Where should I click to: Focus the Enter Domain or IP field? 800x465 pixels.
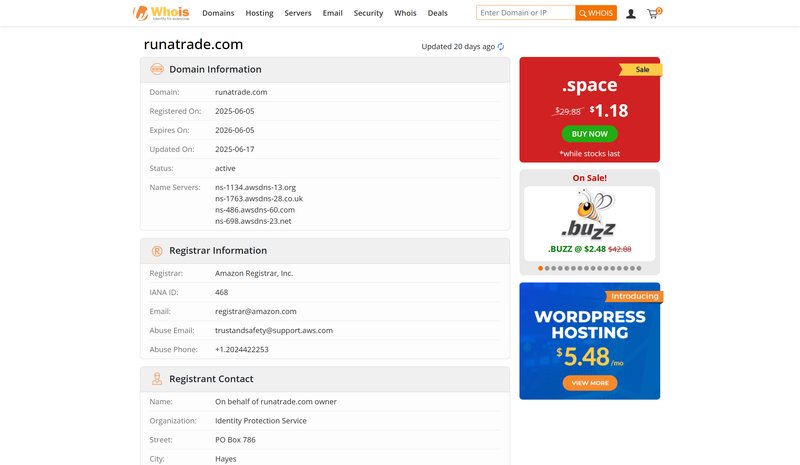point(526,13)
